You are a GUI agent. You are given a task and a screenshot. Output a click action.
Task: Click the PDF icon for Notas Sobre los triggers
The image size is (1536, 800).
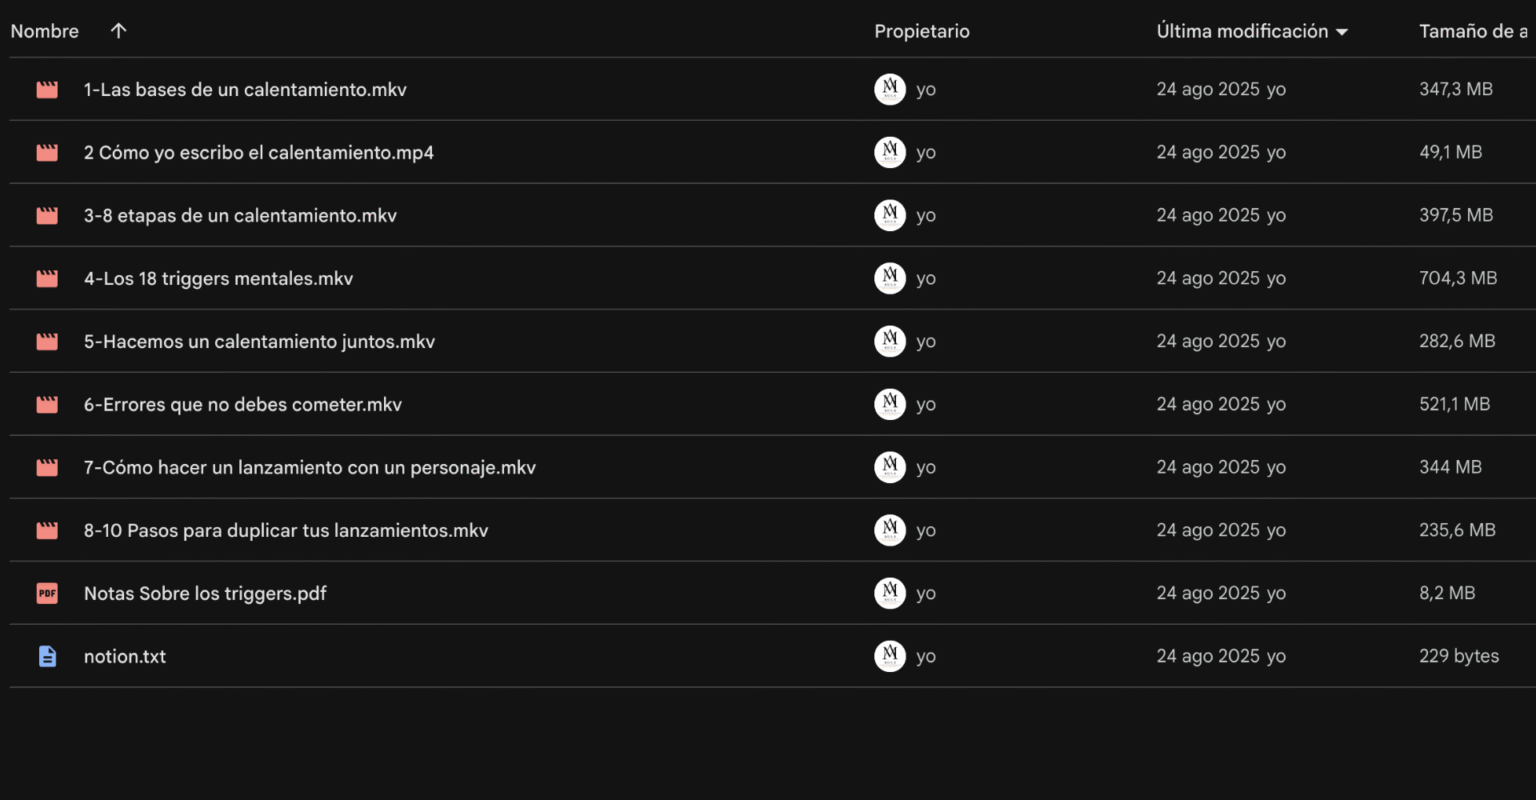(47, 594)
